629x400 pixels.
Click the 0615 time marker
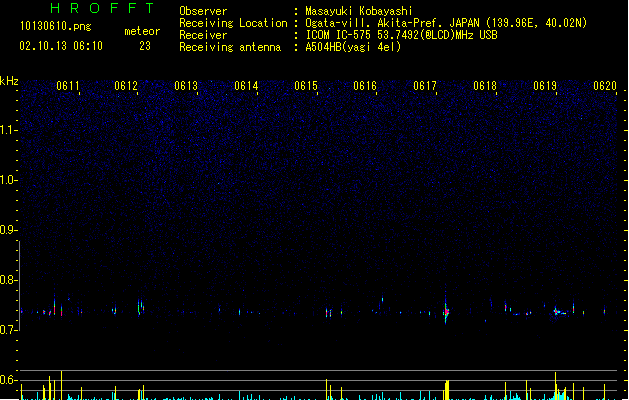coord(306,86)
